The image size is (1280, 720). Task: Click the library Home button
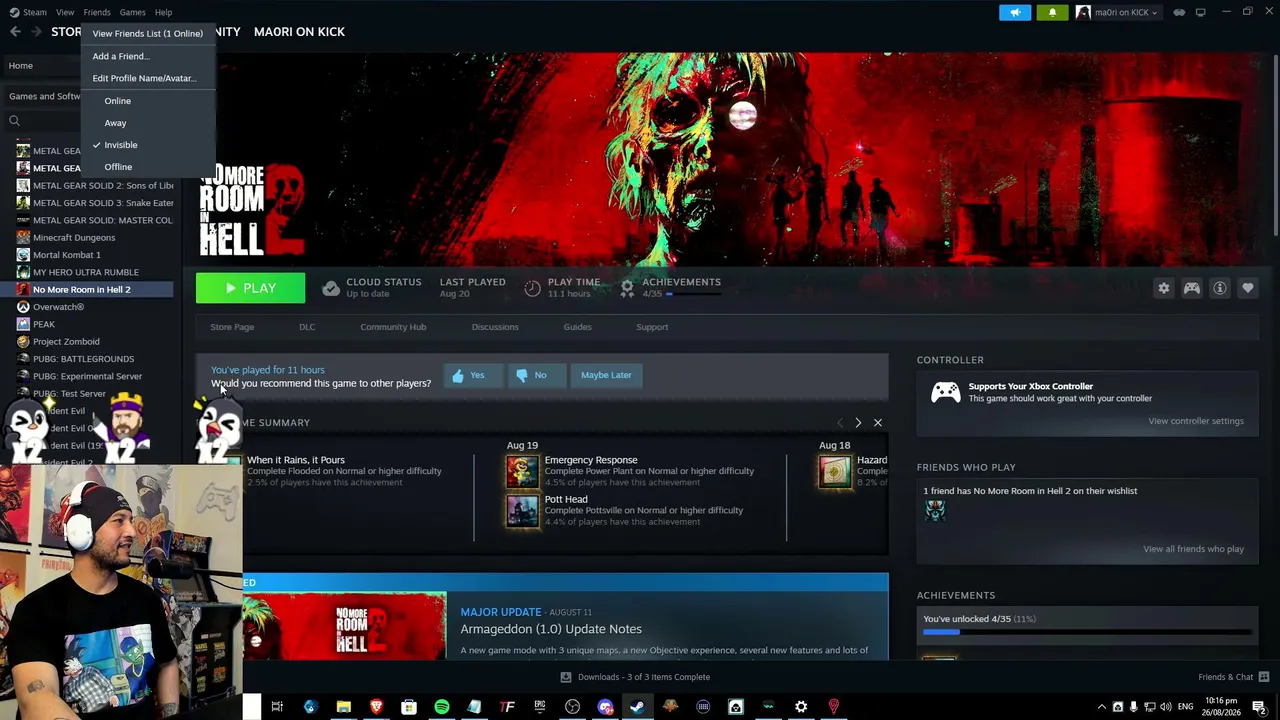(21, 66)
